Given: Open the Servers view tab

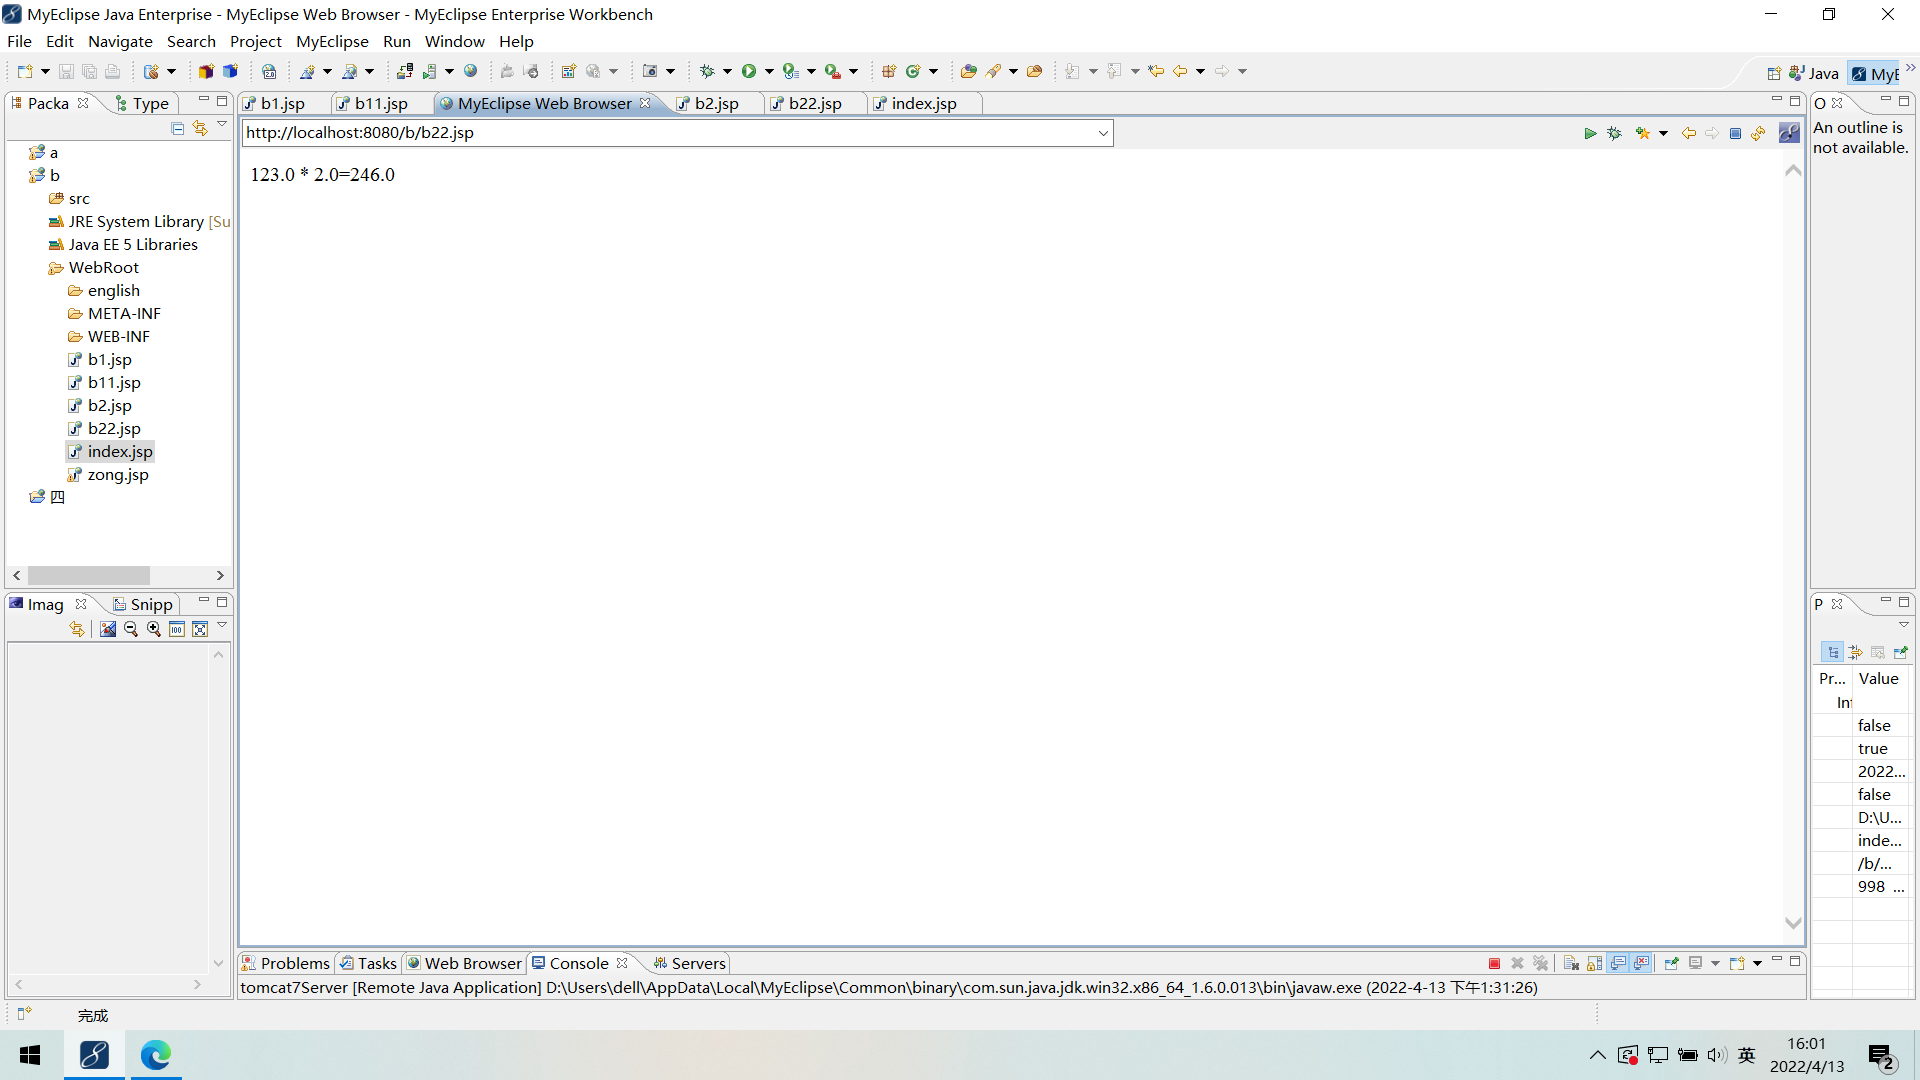Looking at the screenshot, I should pos(697,963).
